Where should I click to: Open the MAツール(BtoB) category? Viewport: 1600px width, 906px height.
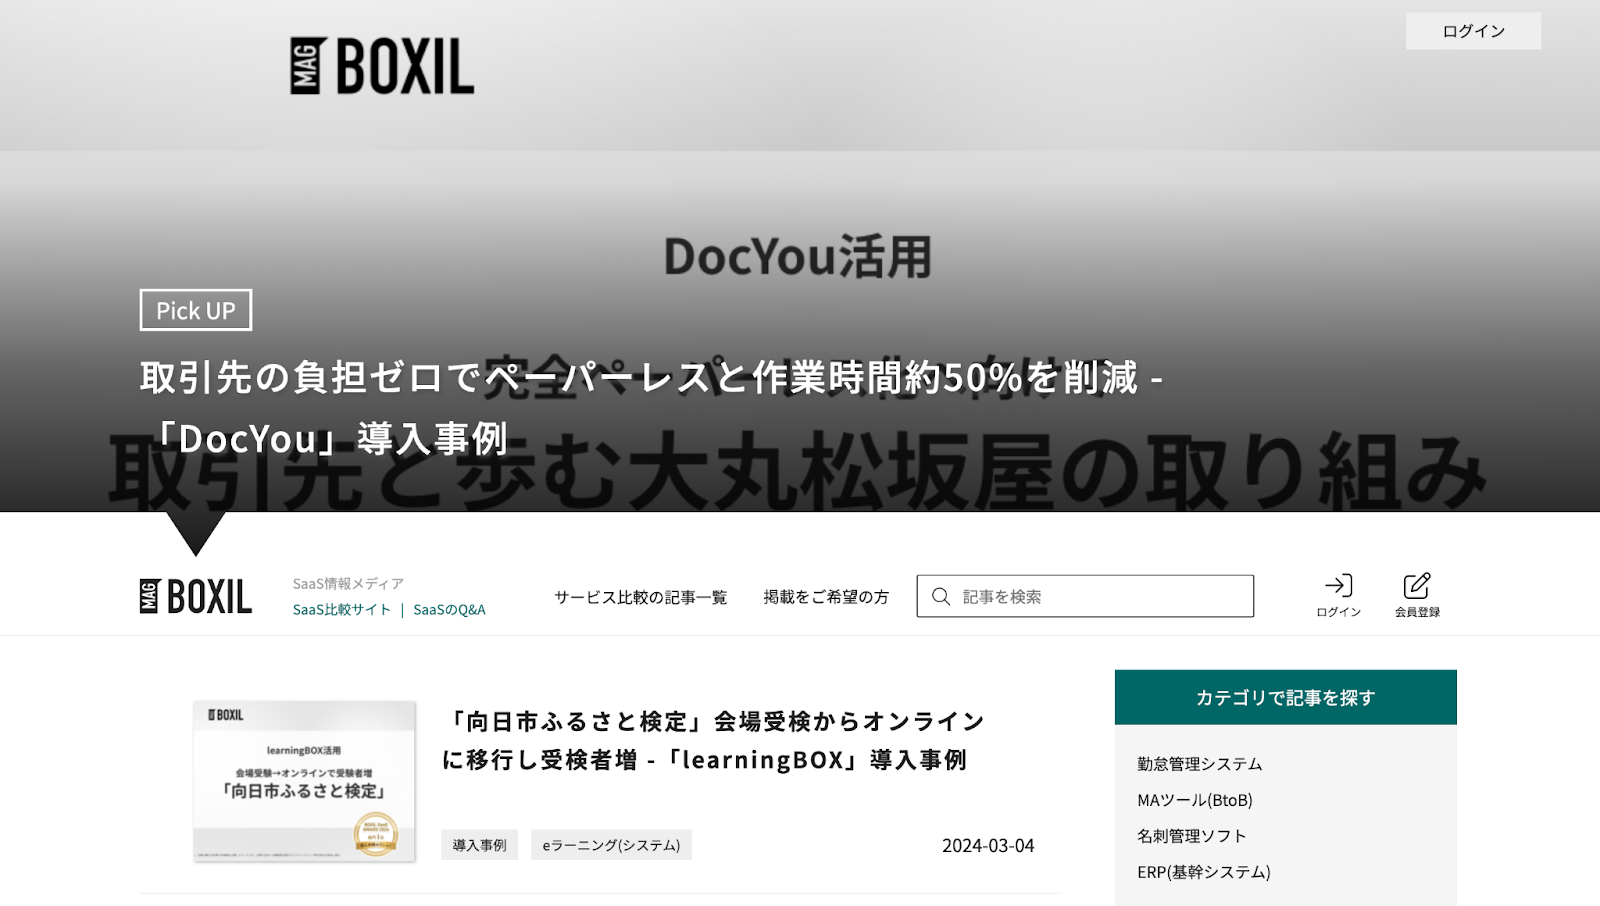(x=1195, y=800)
